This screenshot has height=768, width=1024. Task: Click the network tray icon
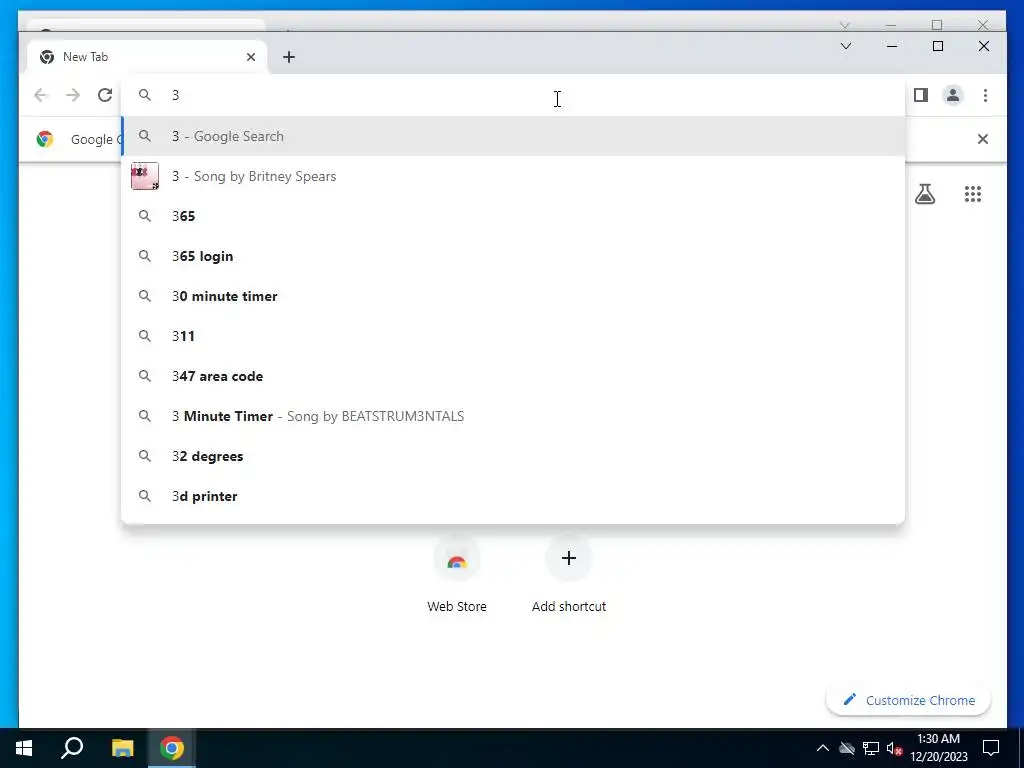pyautogui.click(x=871, y=748)
